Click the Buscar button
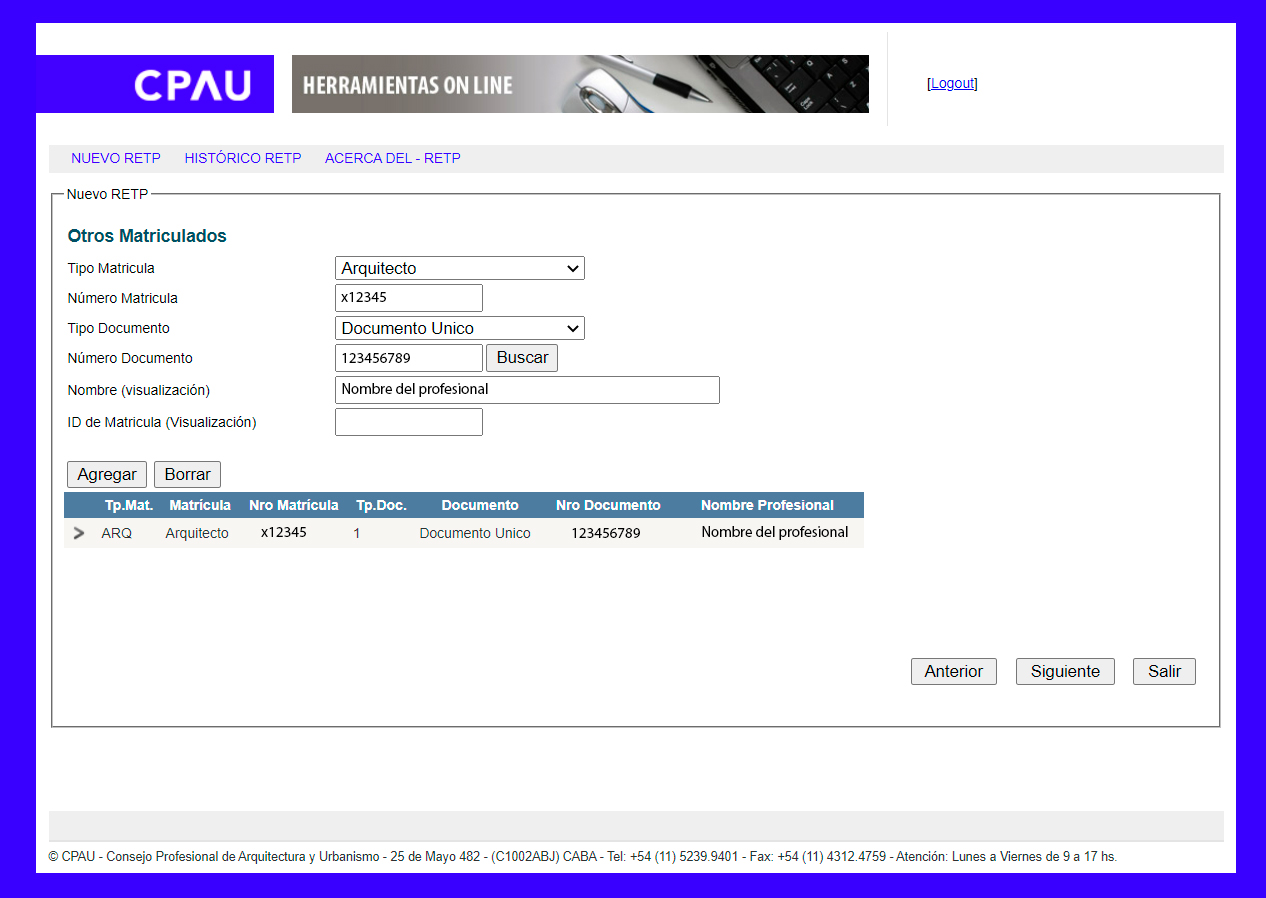1266x898 pixels. [x=522, y=358]
